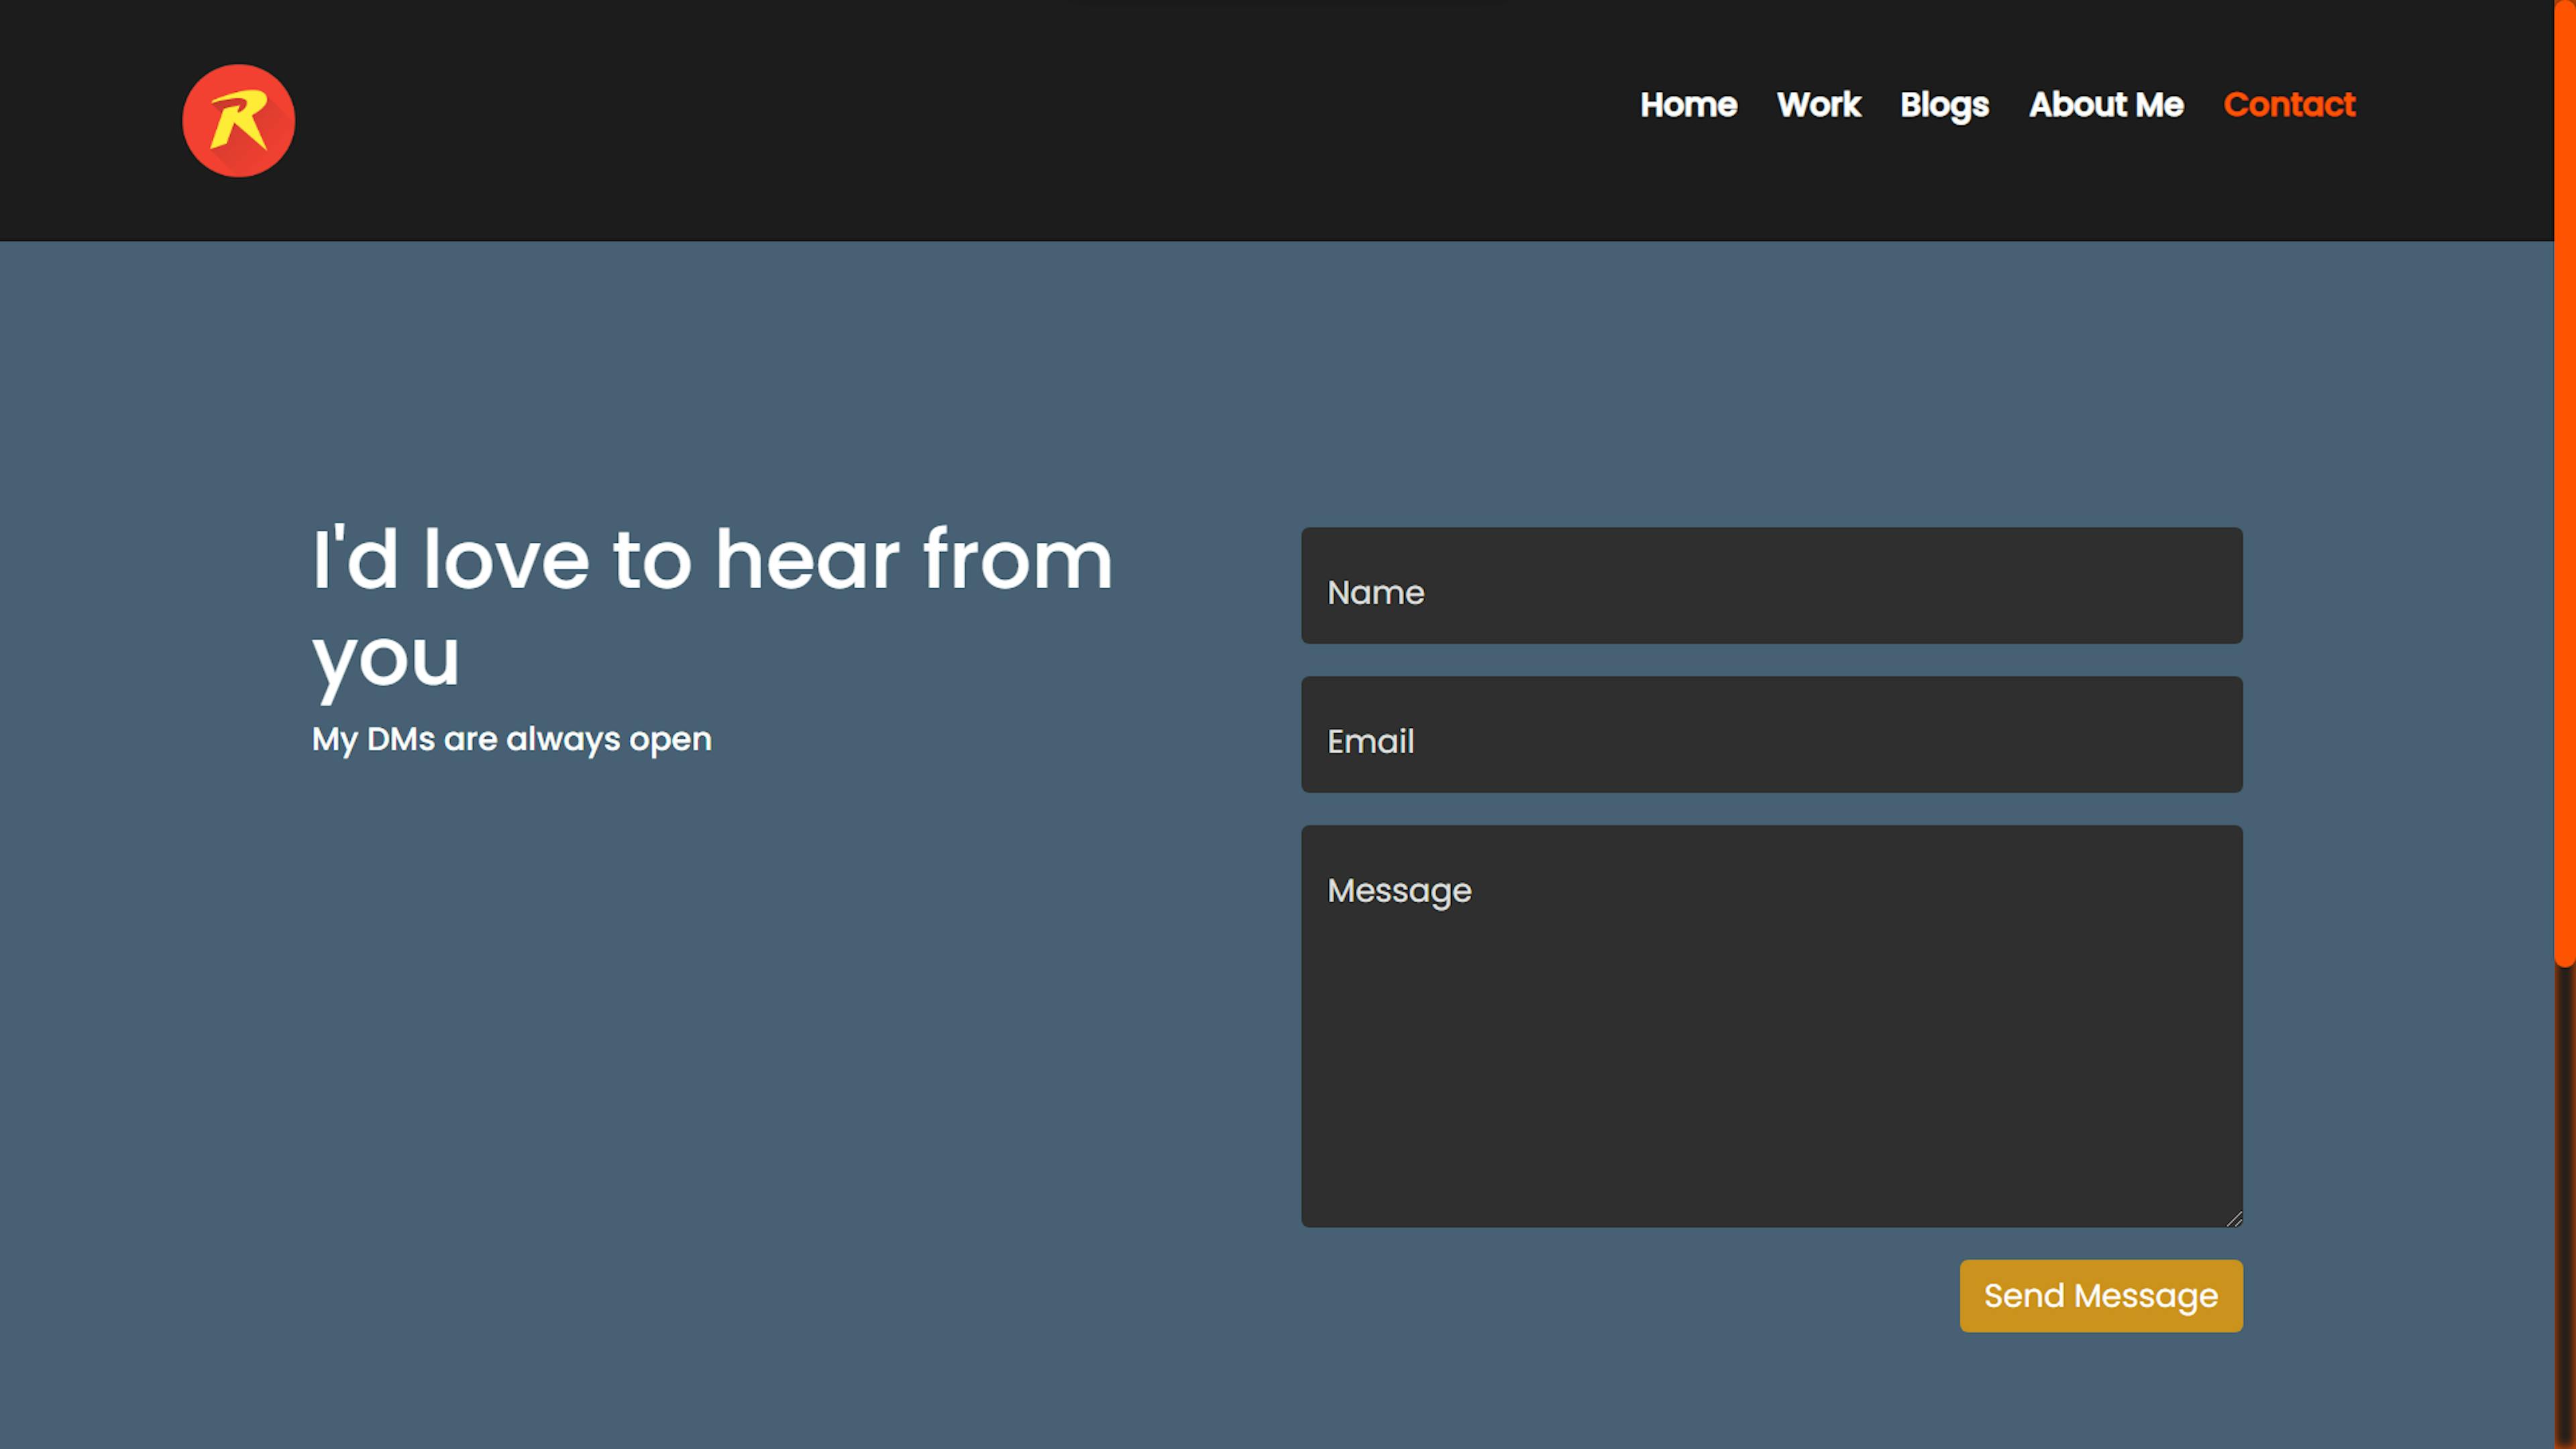Click the Send Message button

coord(2100,1295)
